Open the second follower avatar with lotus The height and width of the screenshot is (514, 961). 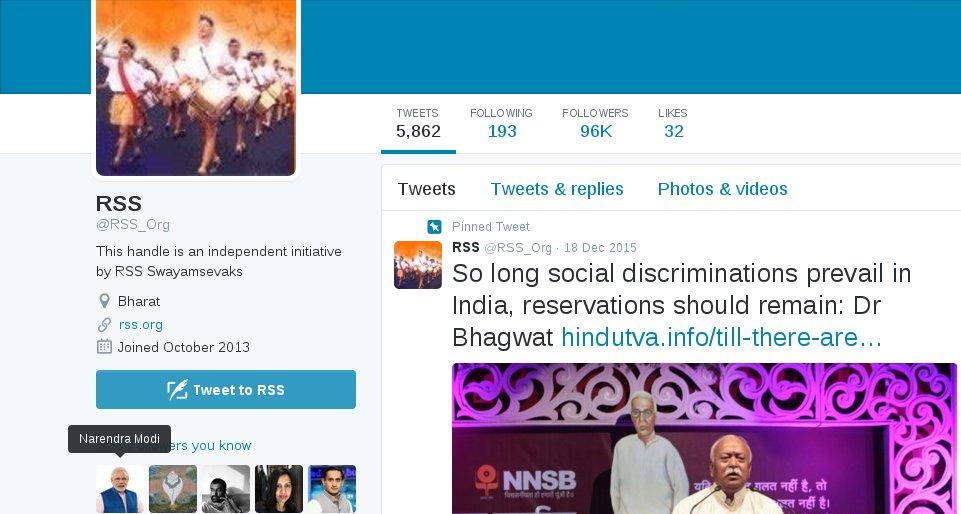click(x=173, y=489)
